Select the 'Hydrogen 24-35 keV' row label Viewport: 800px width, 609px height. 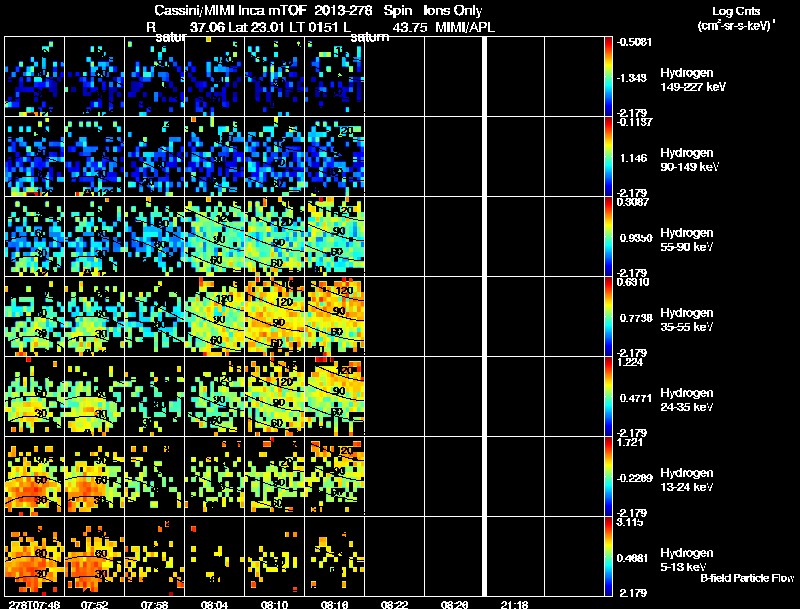click(x=687, y=400)
